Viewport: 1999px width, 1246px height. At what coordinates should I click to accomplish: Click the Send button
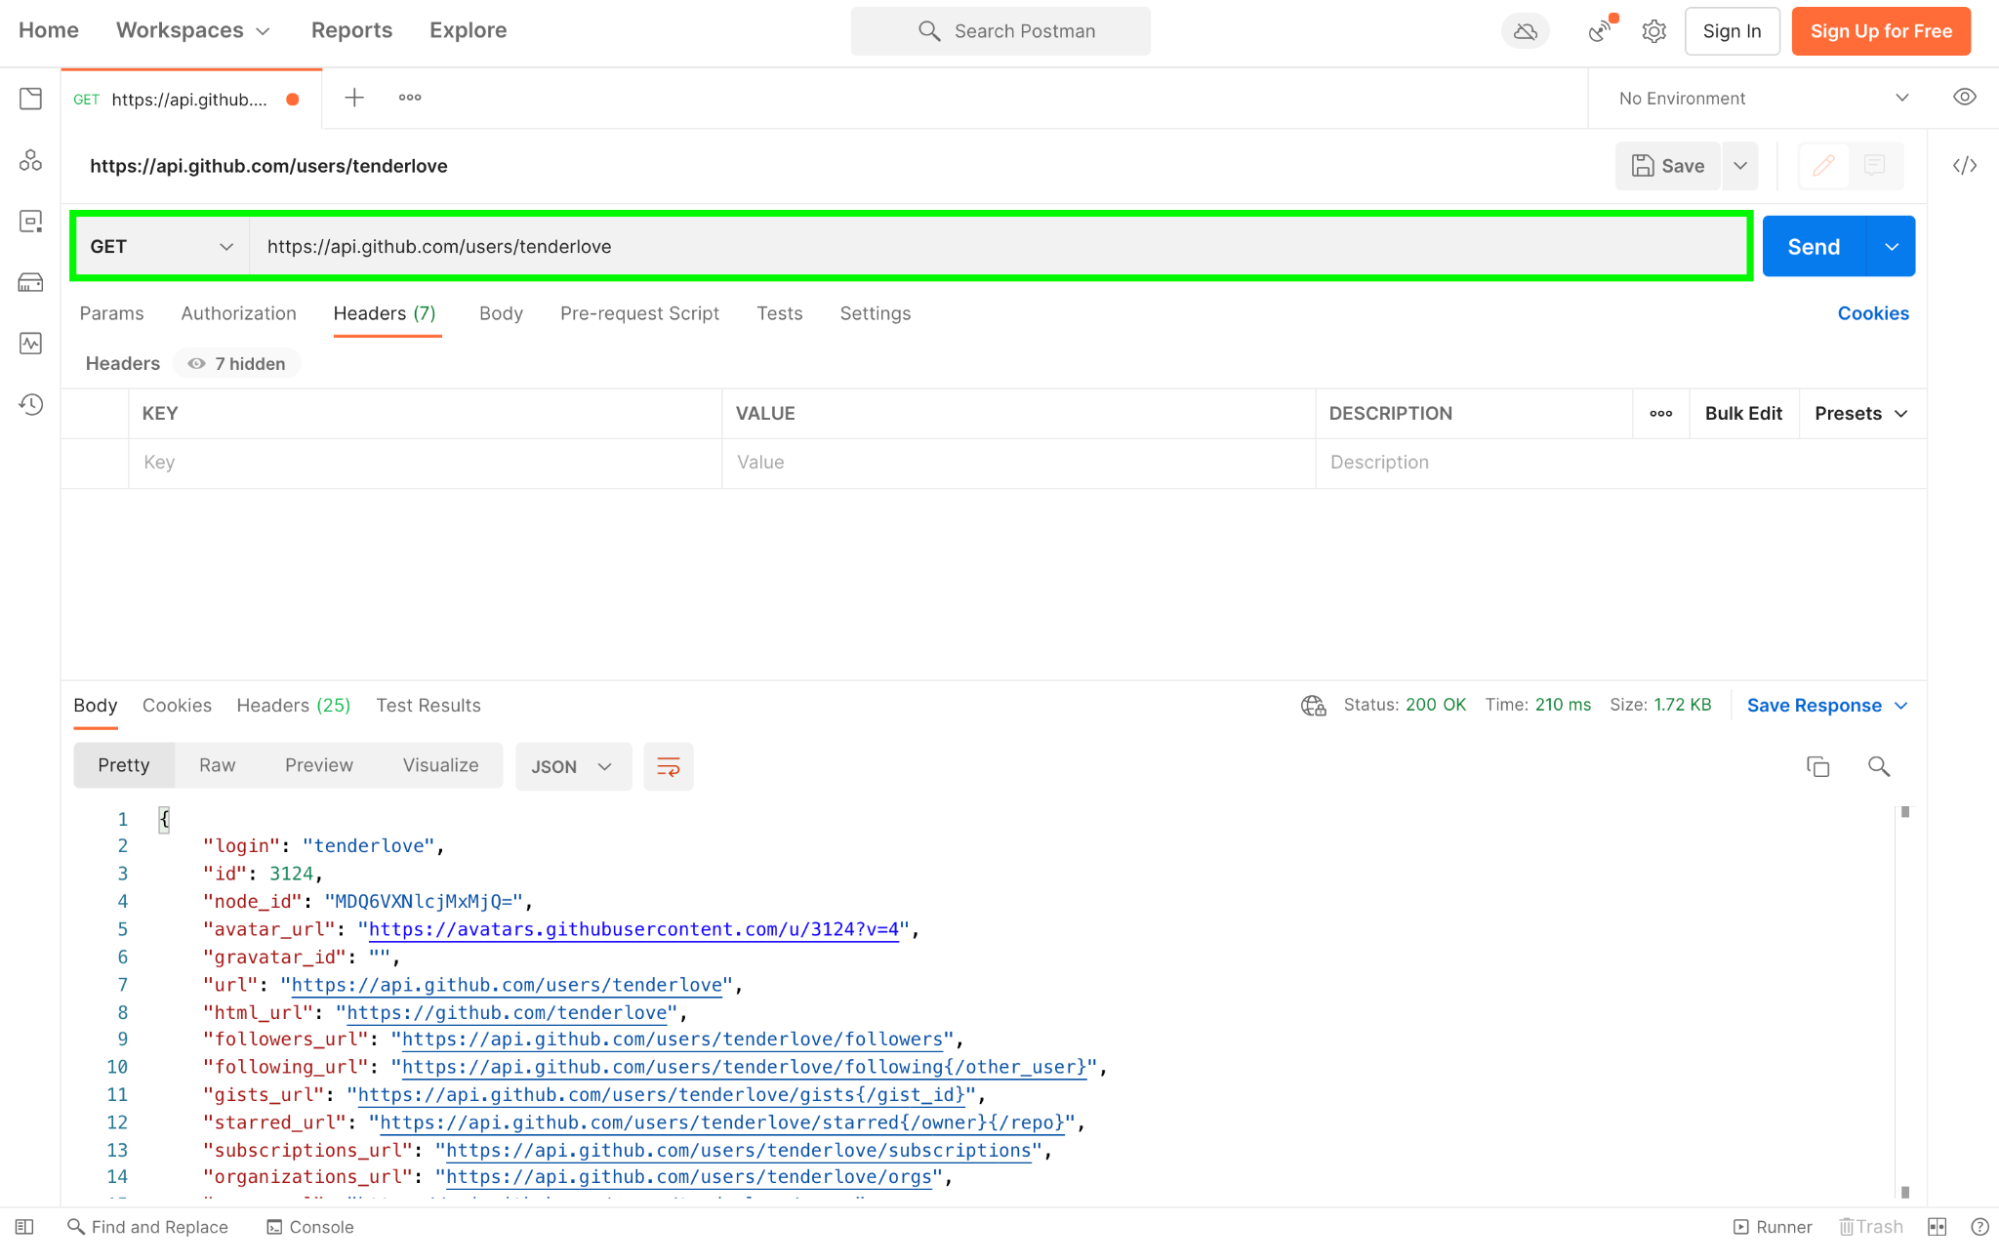tap(1814, 246)
